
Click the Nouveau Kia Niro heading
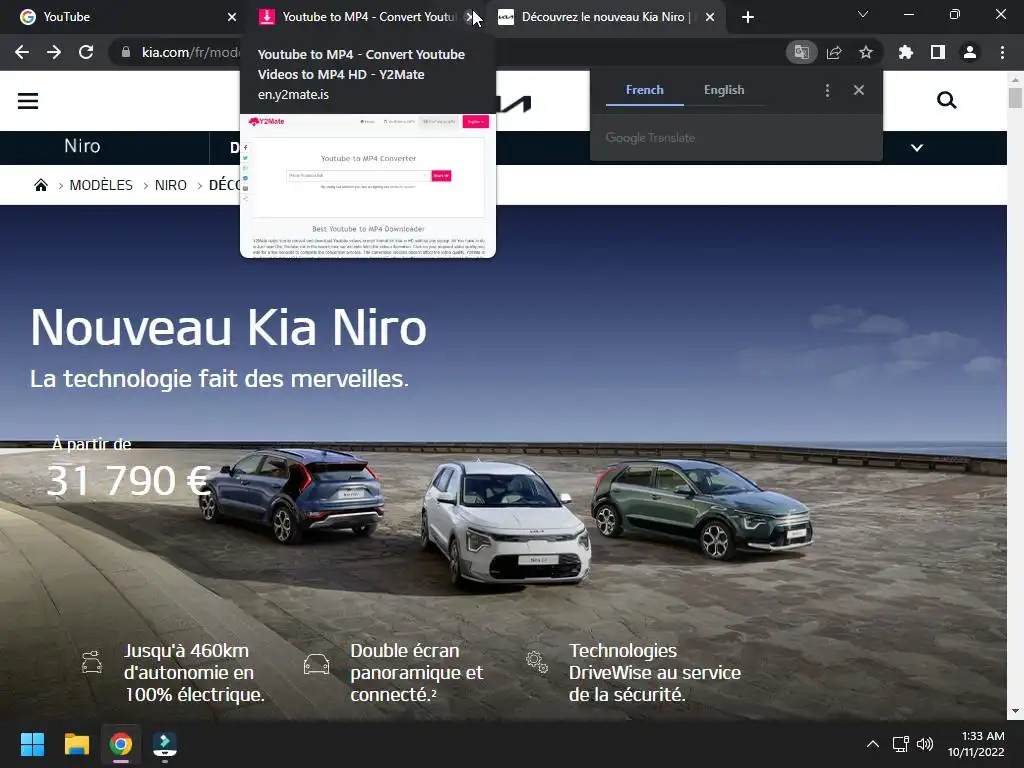click(x=228, y=327)
